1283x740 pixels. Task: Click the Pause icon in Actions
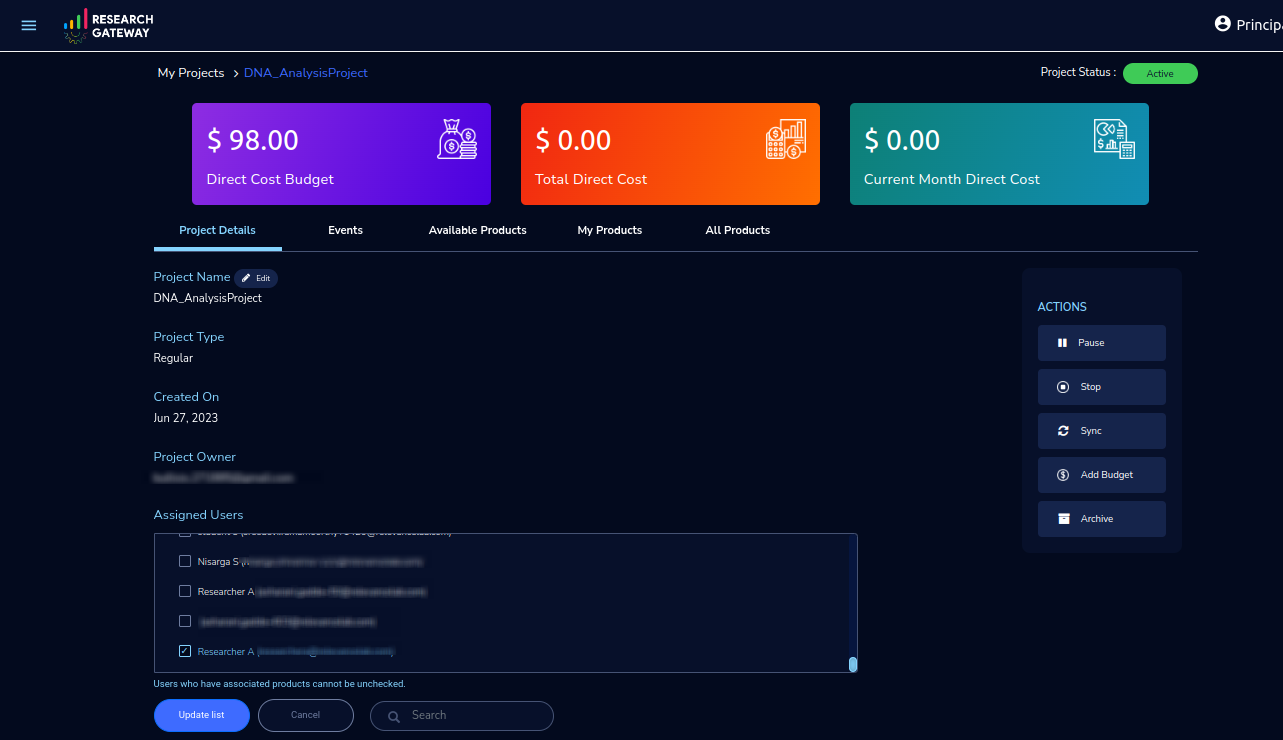click(1062, 343)
